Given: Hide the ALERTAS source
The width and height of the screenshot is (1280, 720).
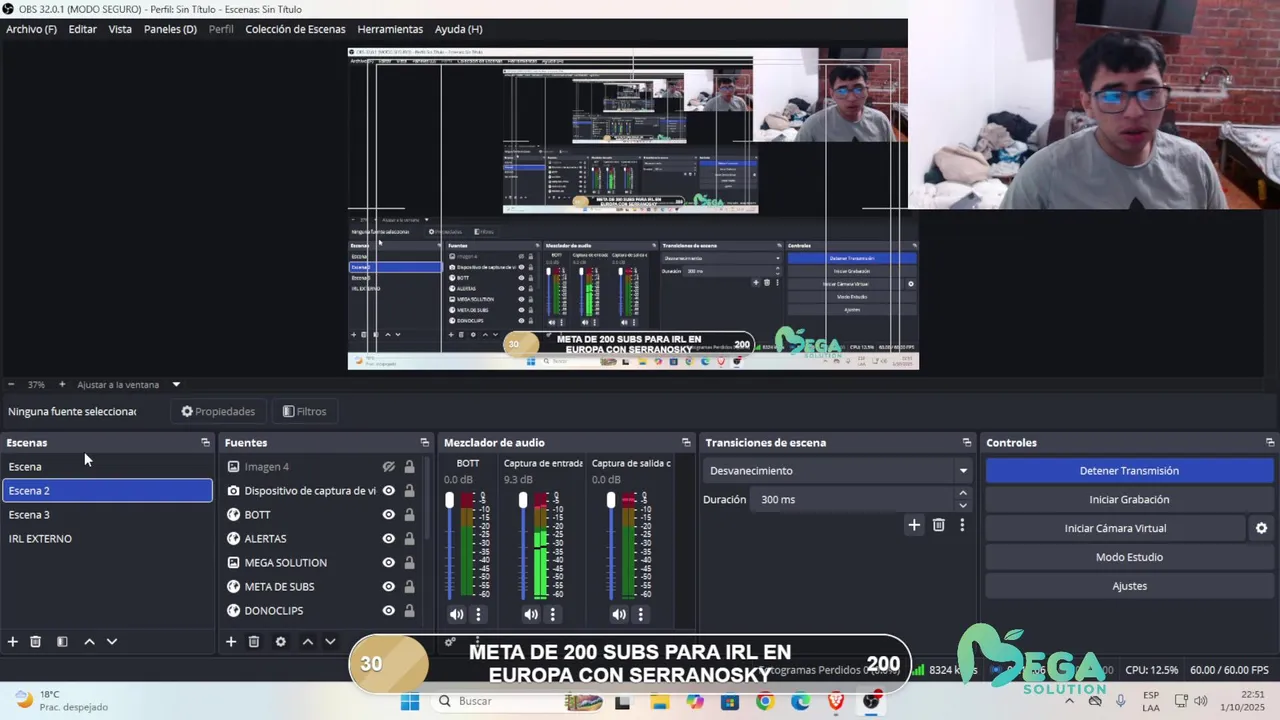Looking at the screenshot, I should 389,539.
